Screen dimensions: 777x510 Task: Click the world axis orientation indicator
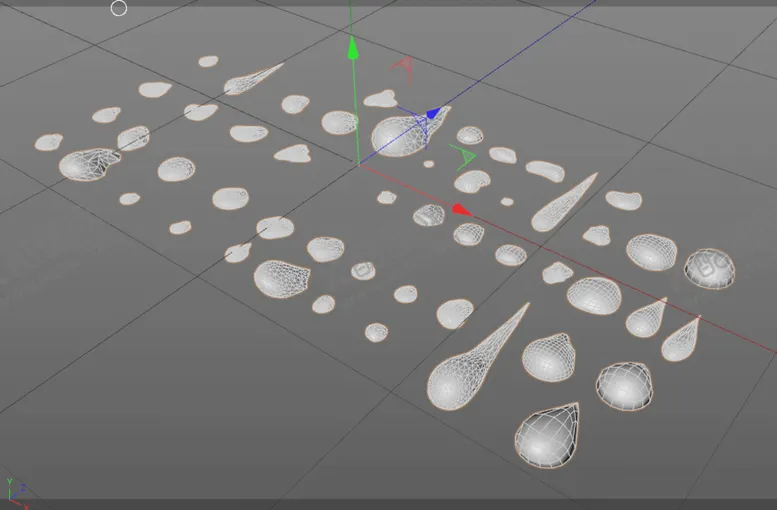click(x=17, y=493)
